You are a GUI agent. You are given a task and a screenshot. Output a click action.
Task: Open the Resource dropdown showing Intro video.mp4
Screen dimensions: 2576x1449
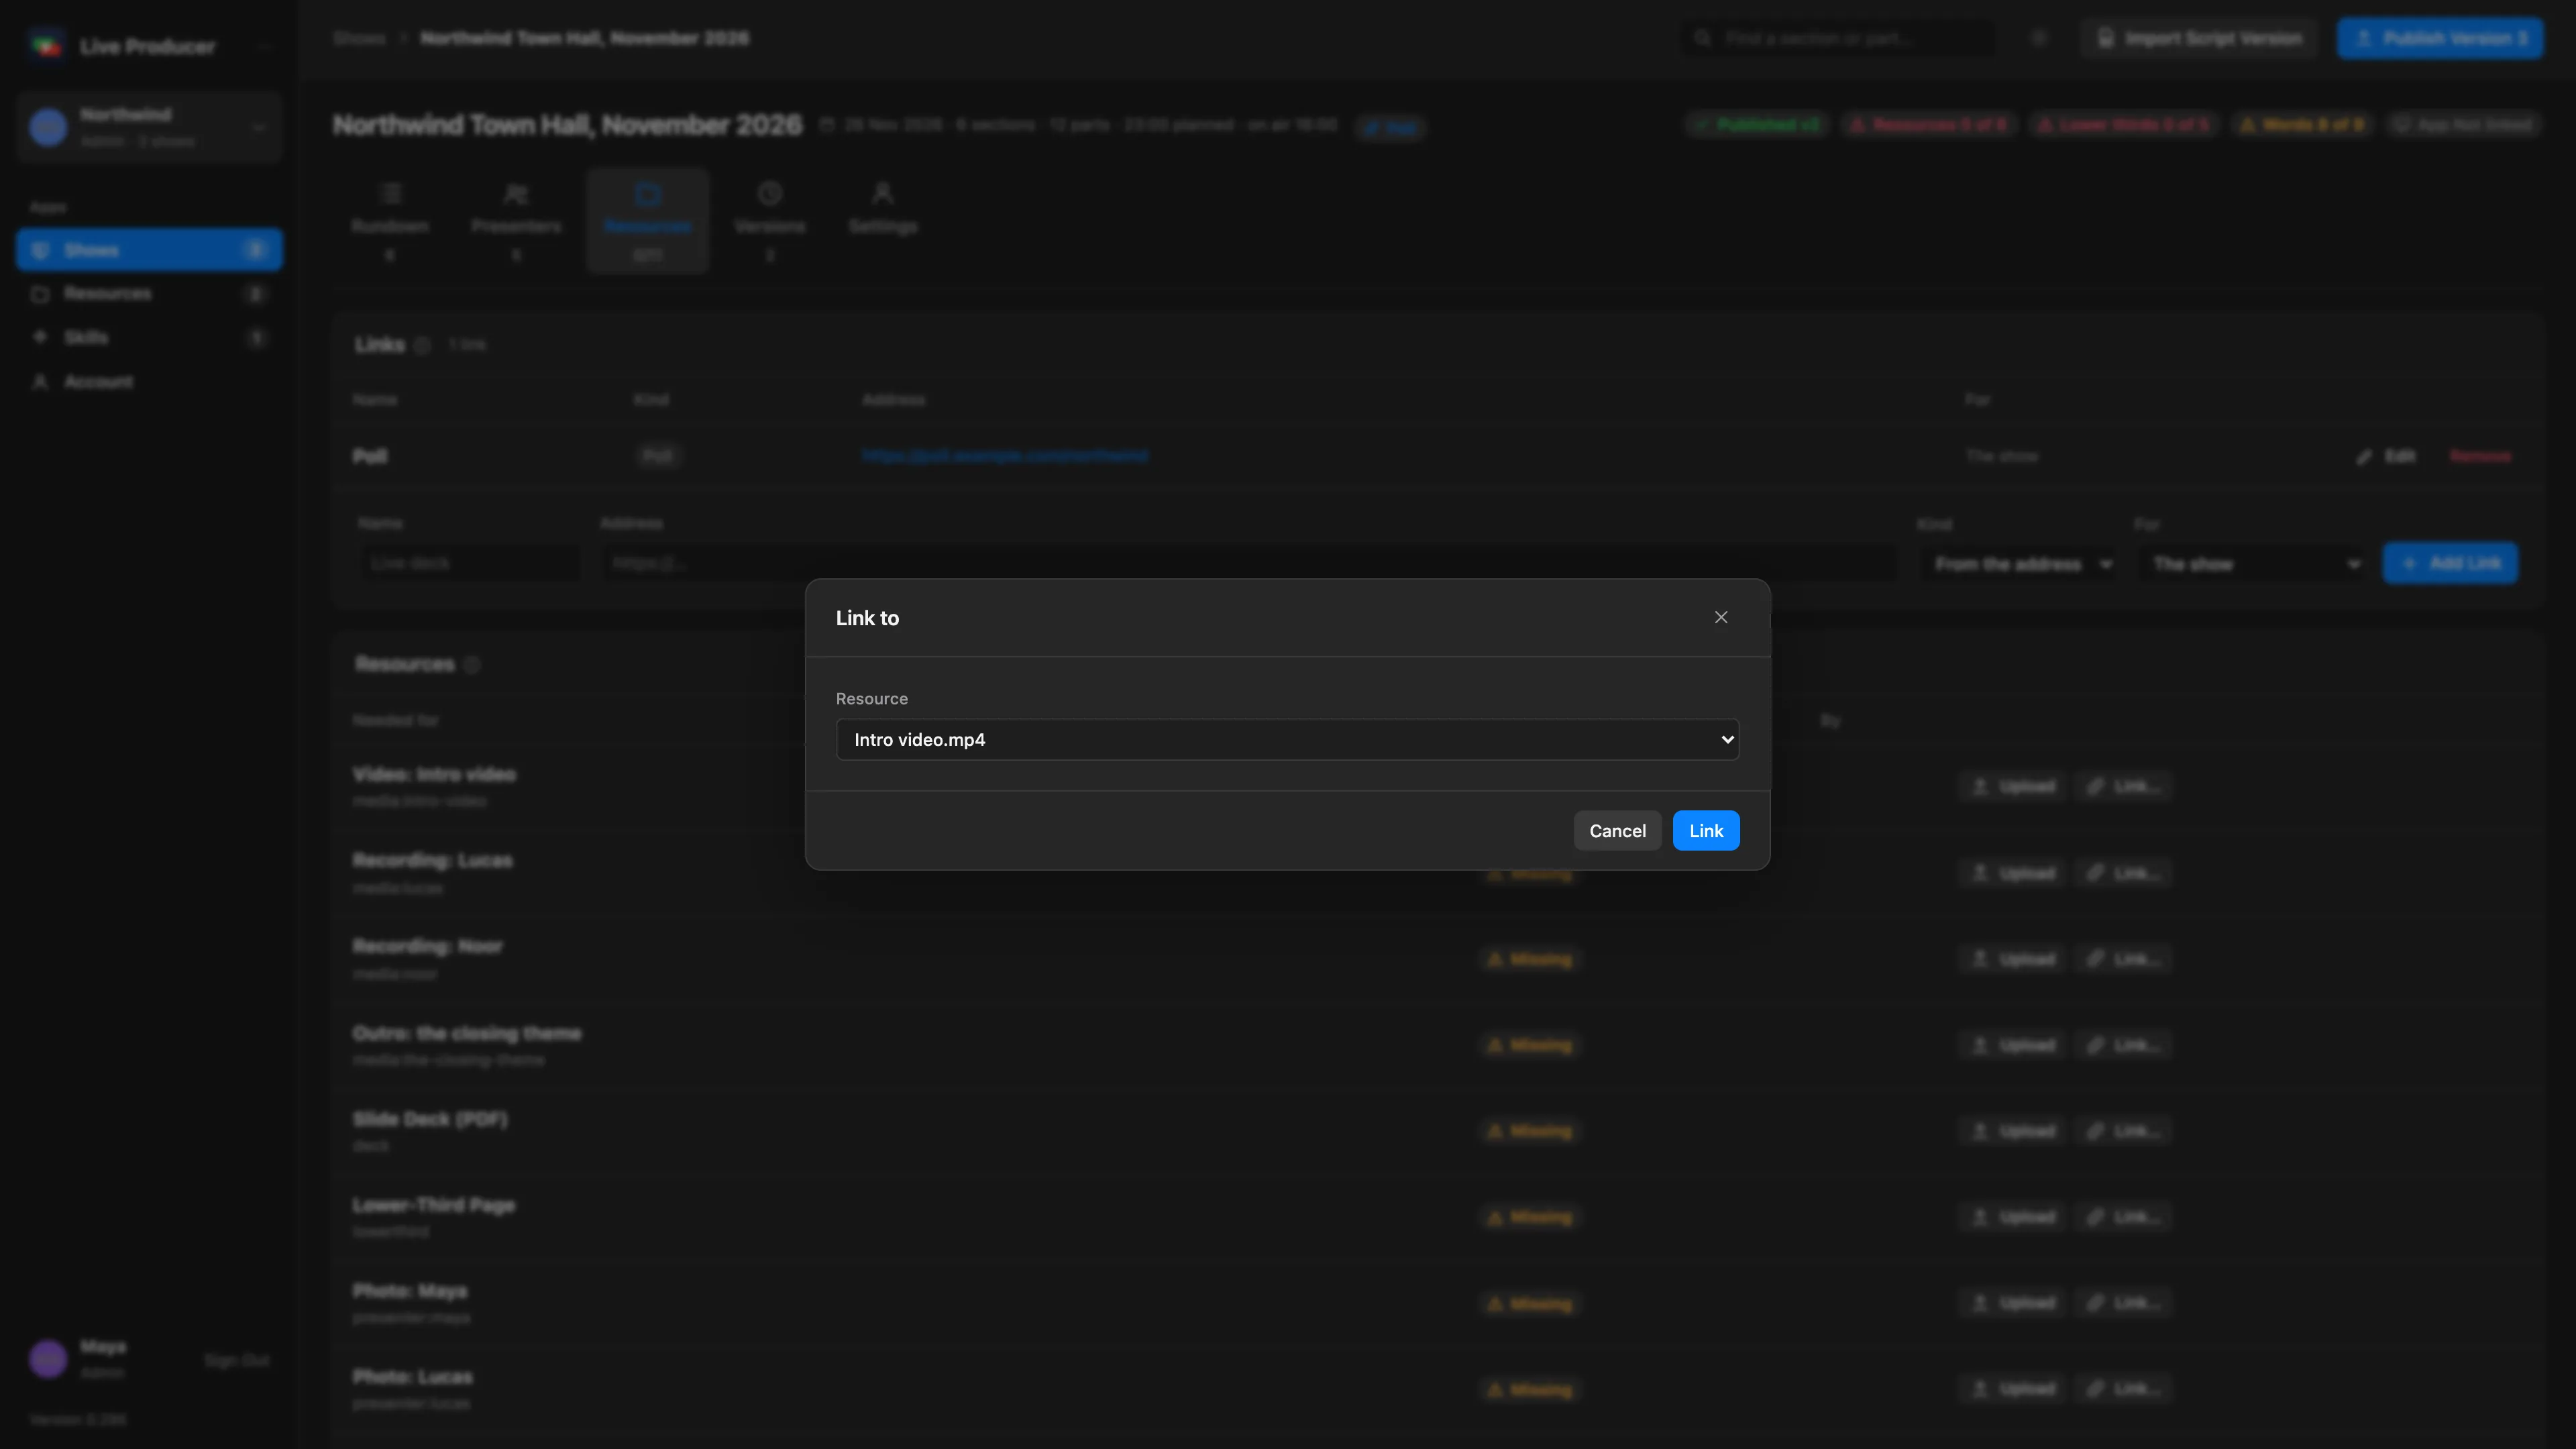[1288, 739]
